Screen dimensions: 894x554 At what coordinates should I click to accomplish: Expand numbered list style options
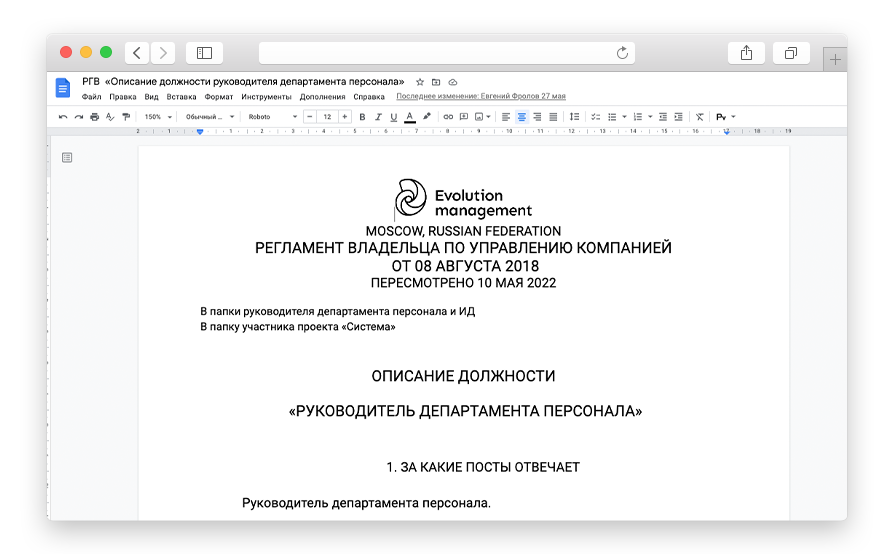click(650, 117)
